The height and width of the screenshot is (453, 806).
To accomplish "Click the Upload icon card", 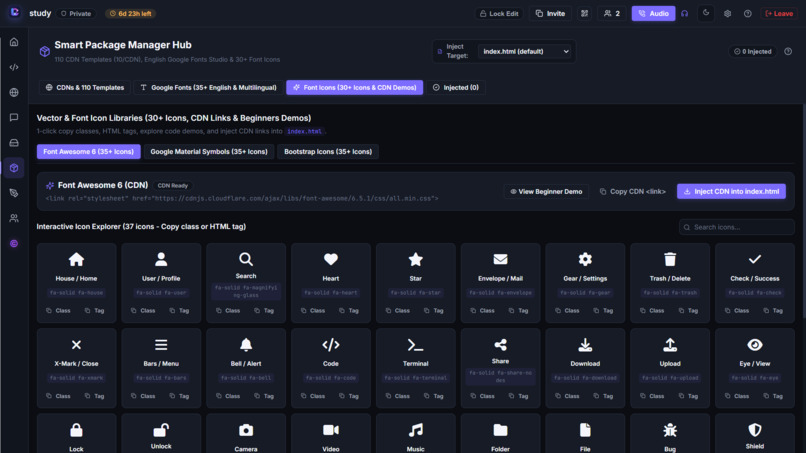I will tap(670, 368).
